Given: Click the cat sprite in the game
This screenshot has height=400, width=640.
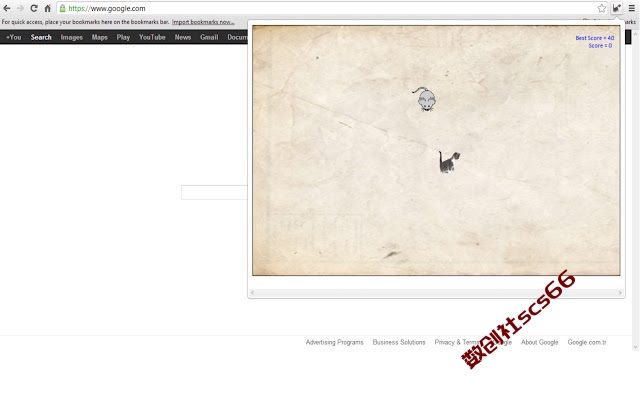Looking at the screenshot, I should 449,162.
